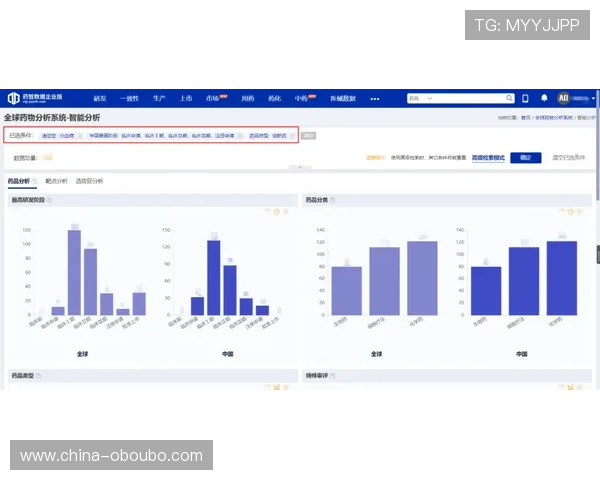600x480 pixels.
Task: Open the 研发 menu in top navigation
Action: (x=100, y=98)
